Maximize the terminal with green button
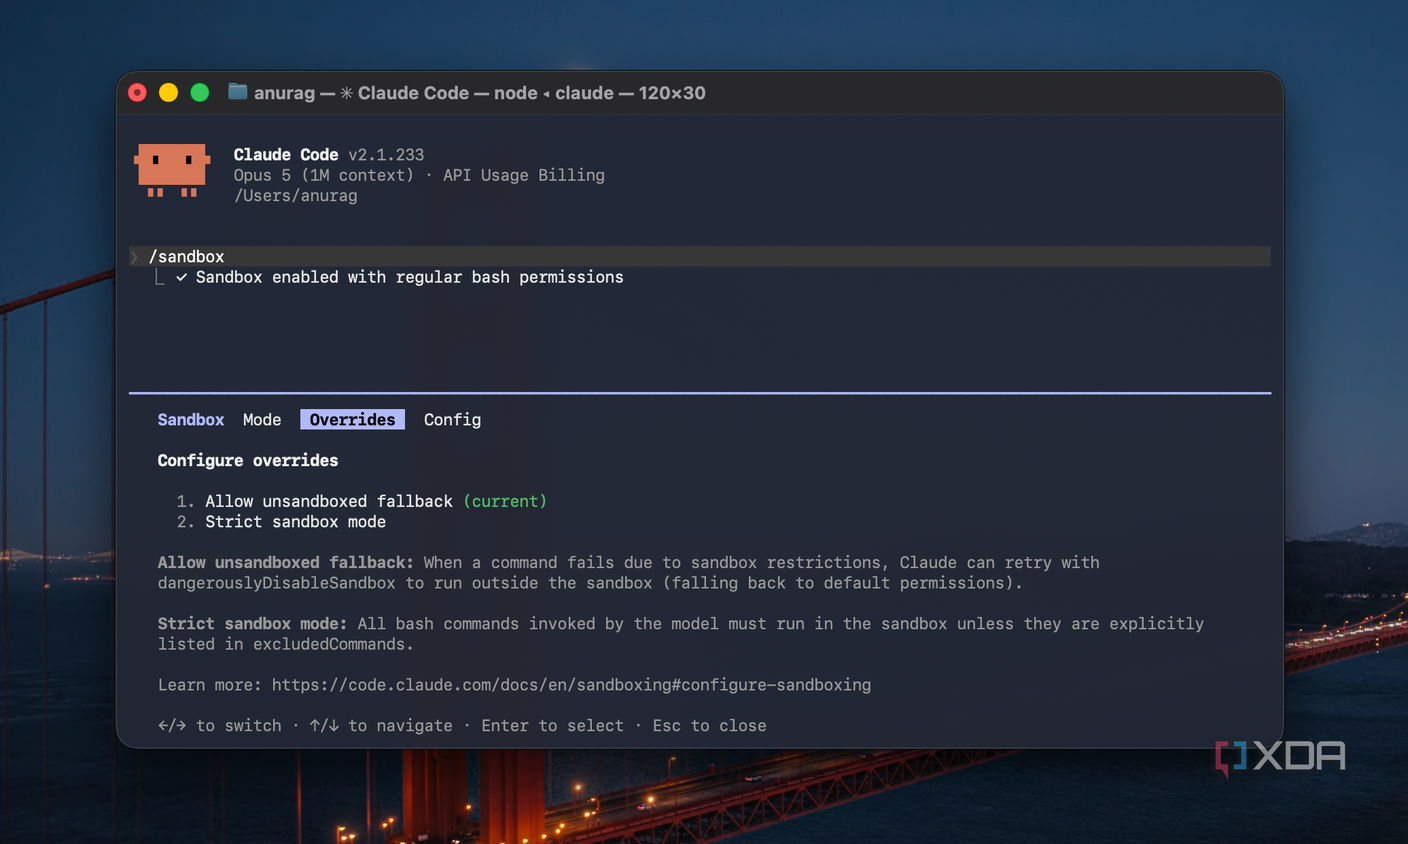This screenshot has width=1408, height=844. pyautogui.click(x=200, y=93)
